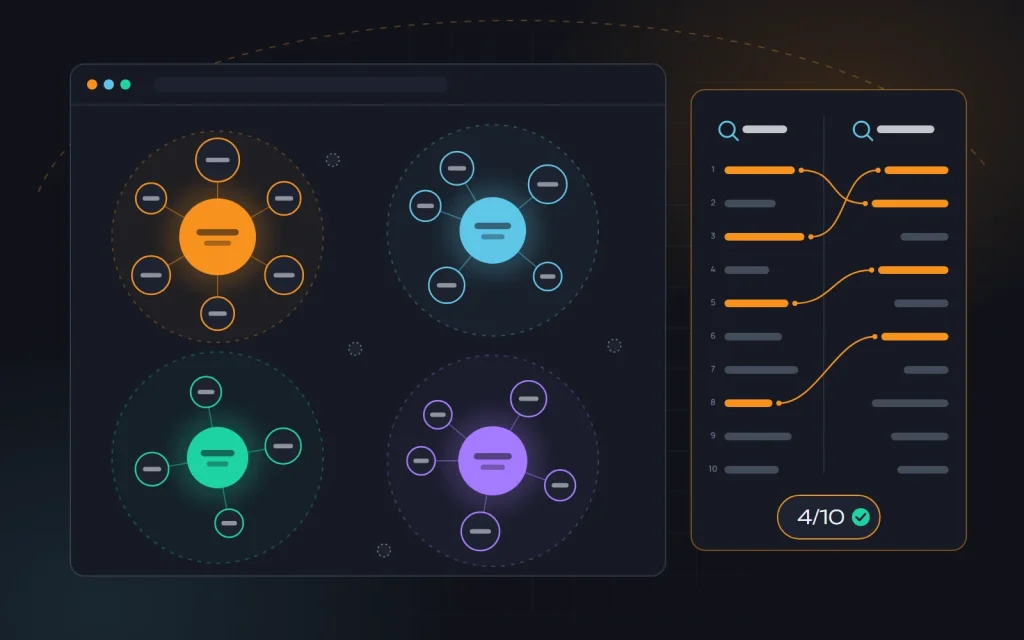
Task: Click topmost satellite node of orange cluster
Action: pos(217,160)
